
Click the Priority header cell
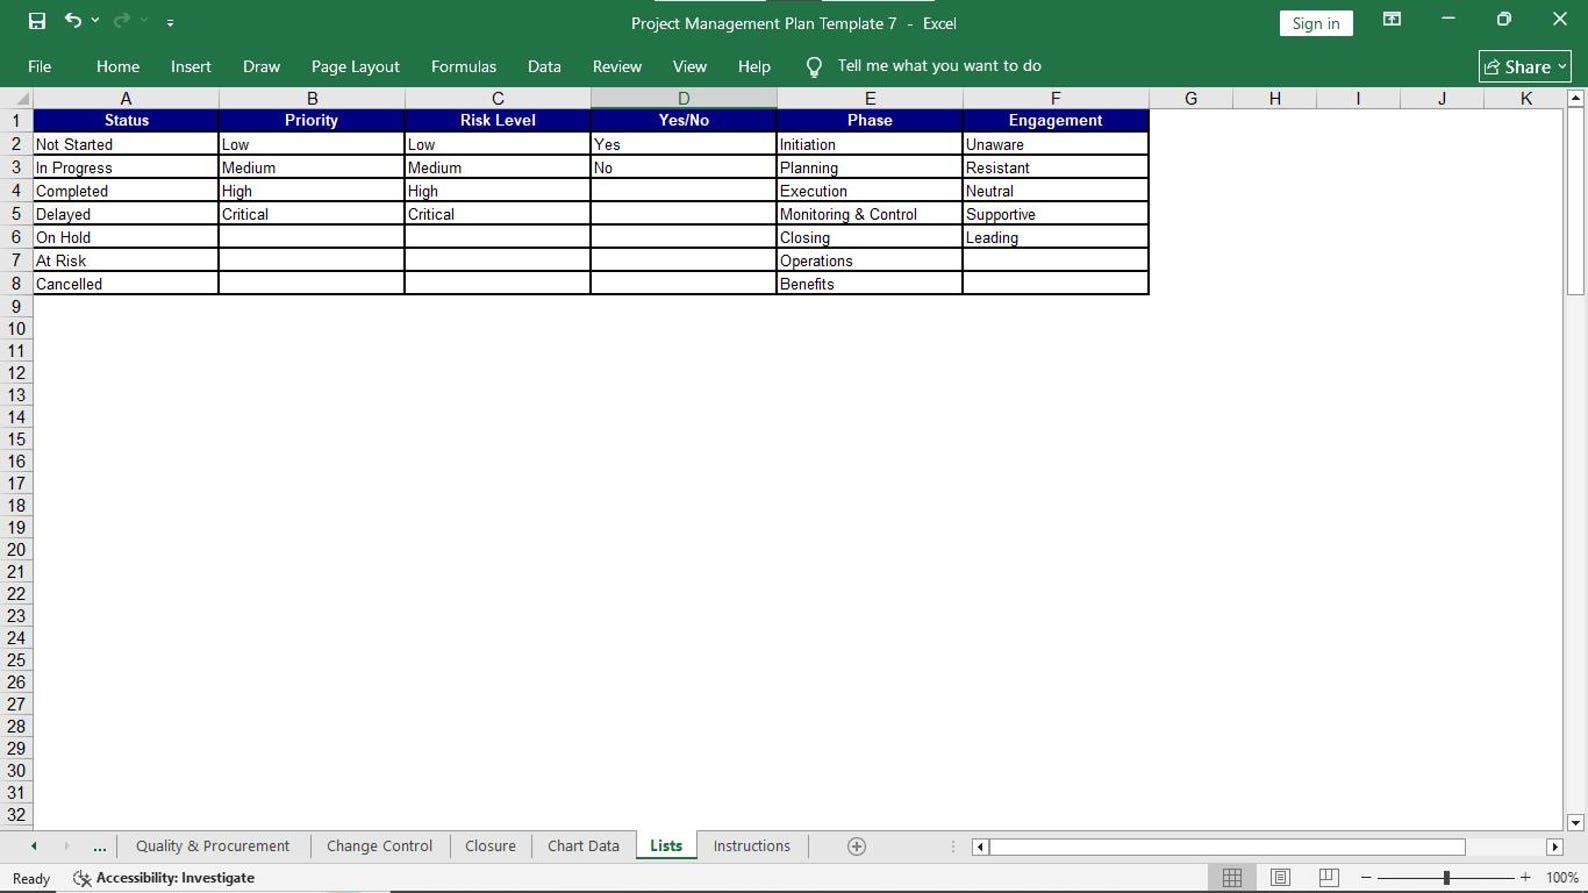click(312, 120)
